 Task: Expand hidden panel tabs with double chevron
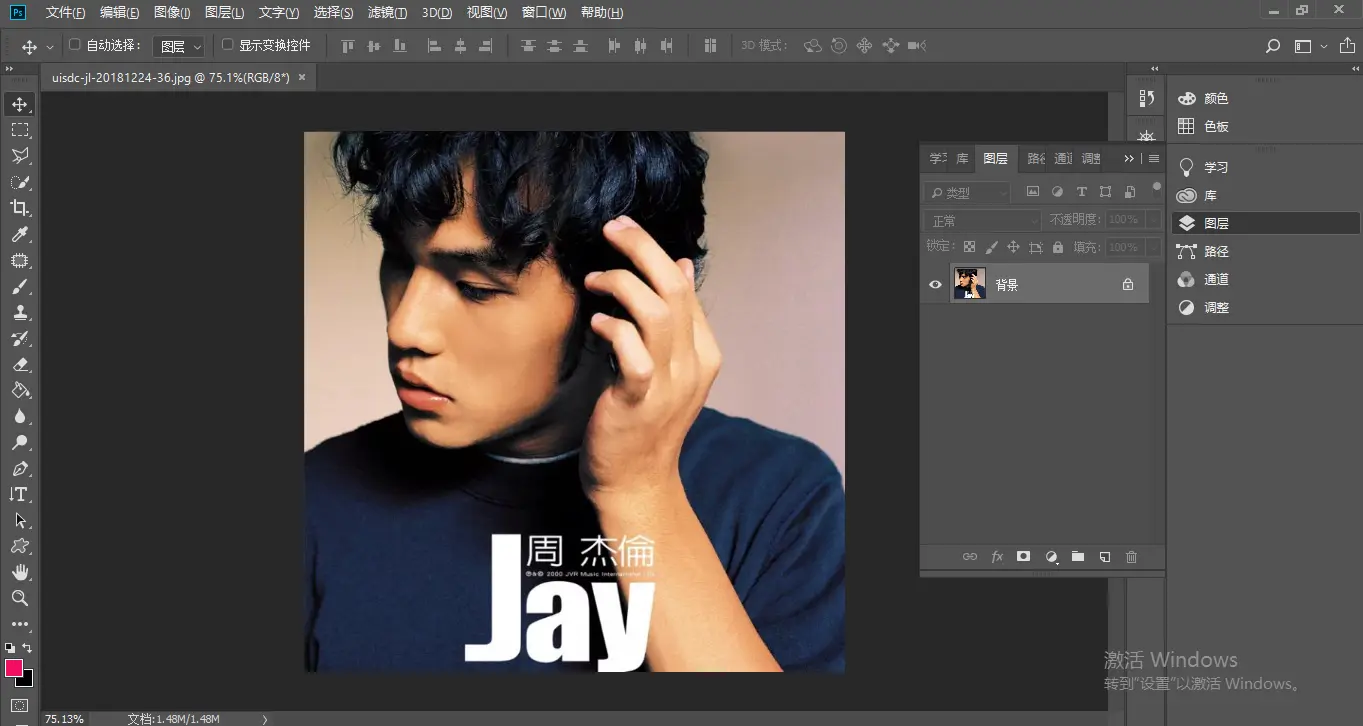1129,158
